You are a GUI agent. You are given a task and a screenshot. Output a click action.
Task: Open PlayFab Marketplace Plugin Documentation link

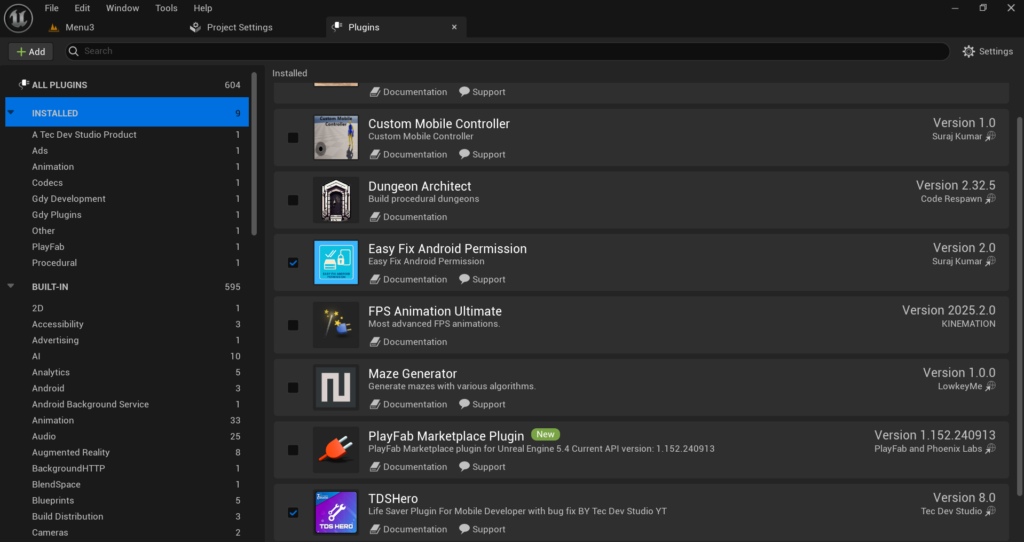408,466
